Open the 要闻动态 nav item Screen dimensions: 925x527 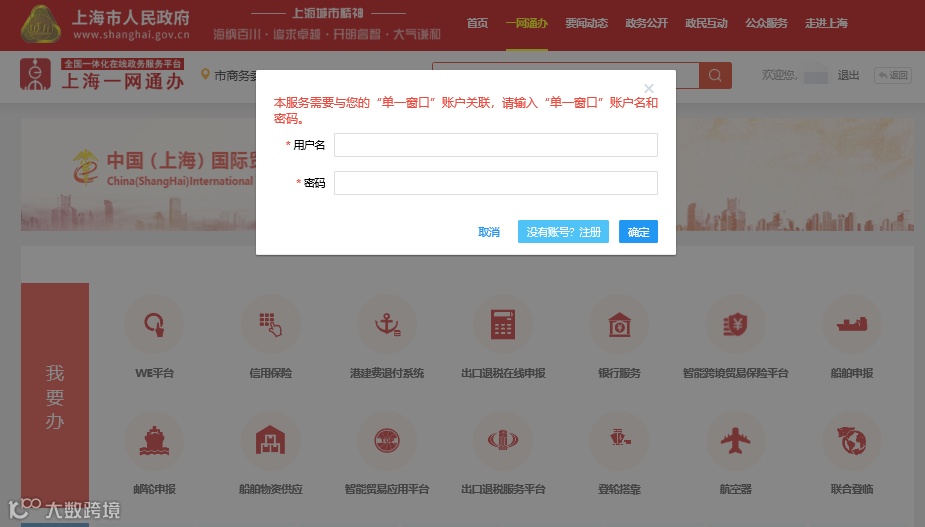click(x=586, y=23)
